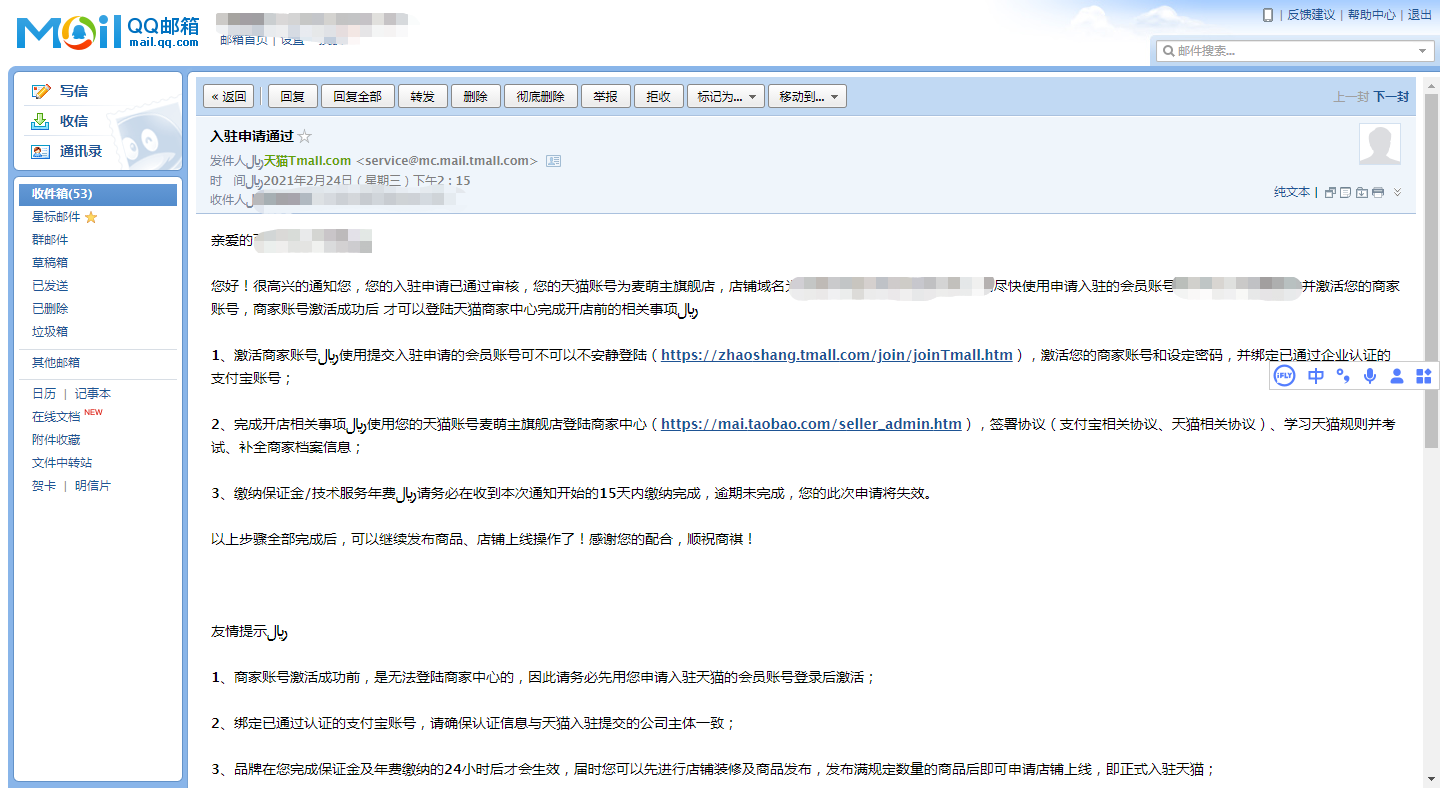
Task: Open the 收件箱(53) inbox folder
Action: (x=98, y=194)
